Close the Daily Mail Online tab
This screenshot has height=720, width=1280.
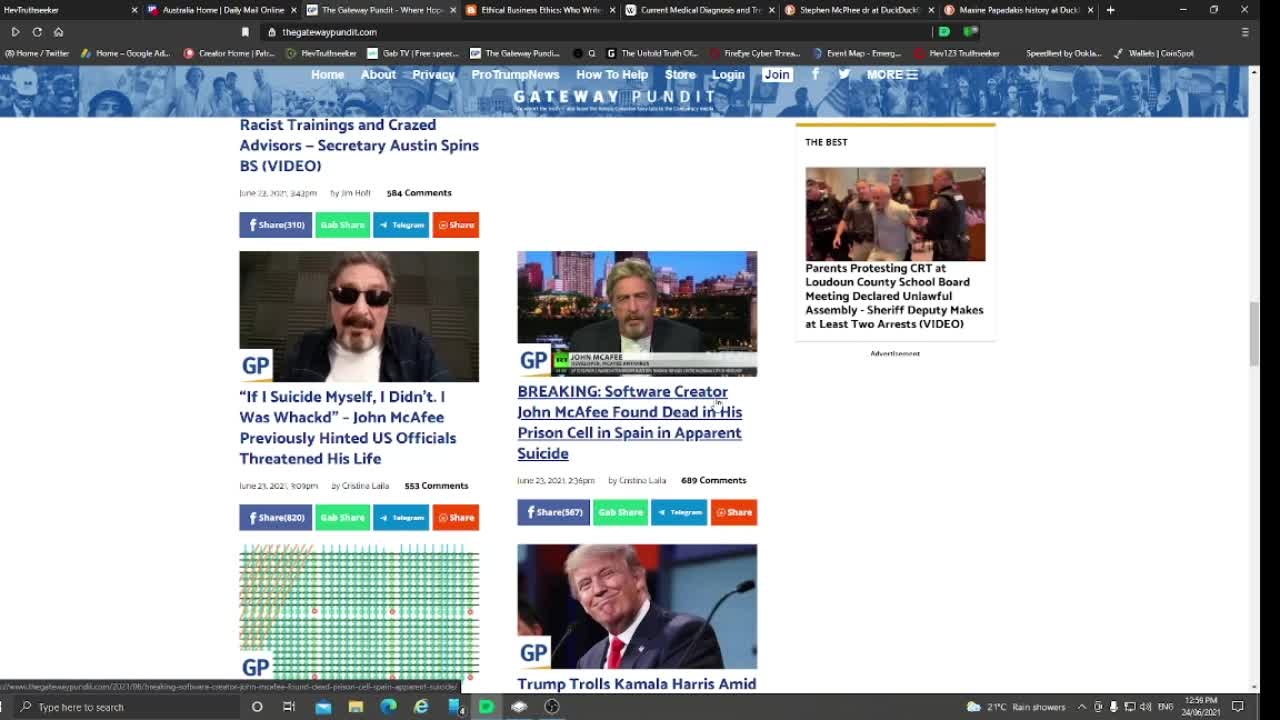[x=294, y=10]
